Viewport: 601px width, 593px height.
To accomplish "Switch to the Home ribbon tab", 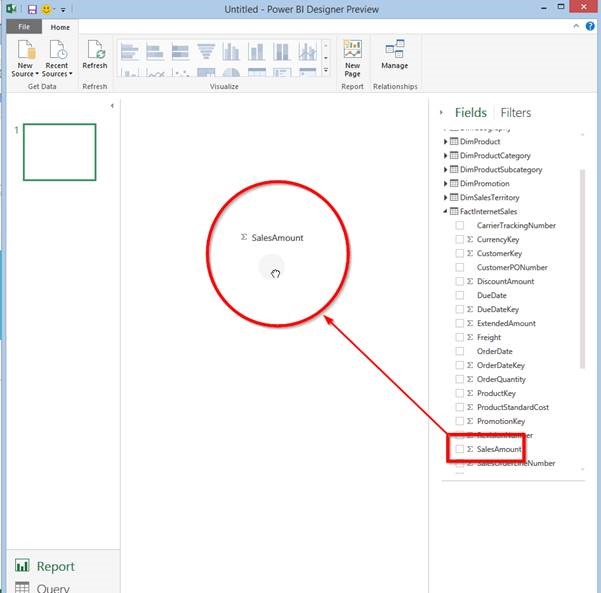I will coord(60,27).
